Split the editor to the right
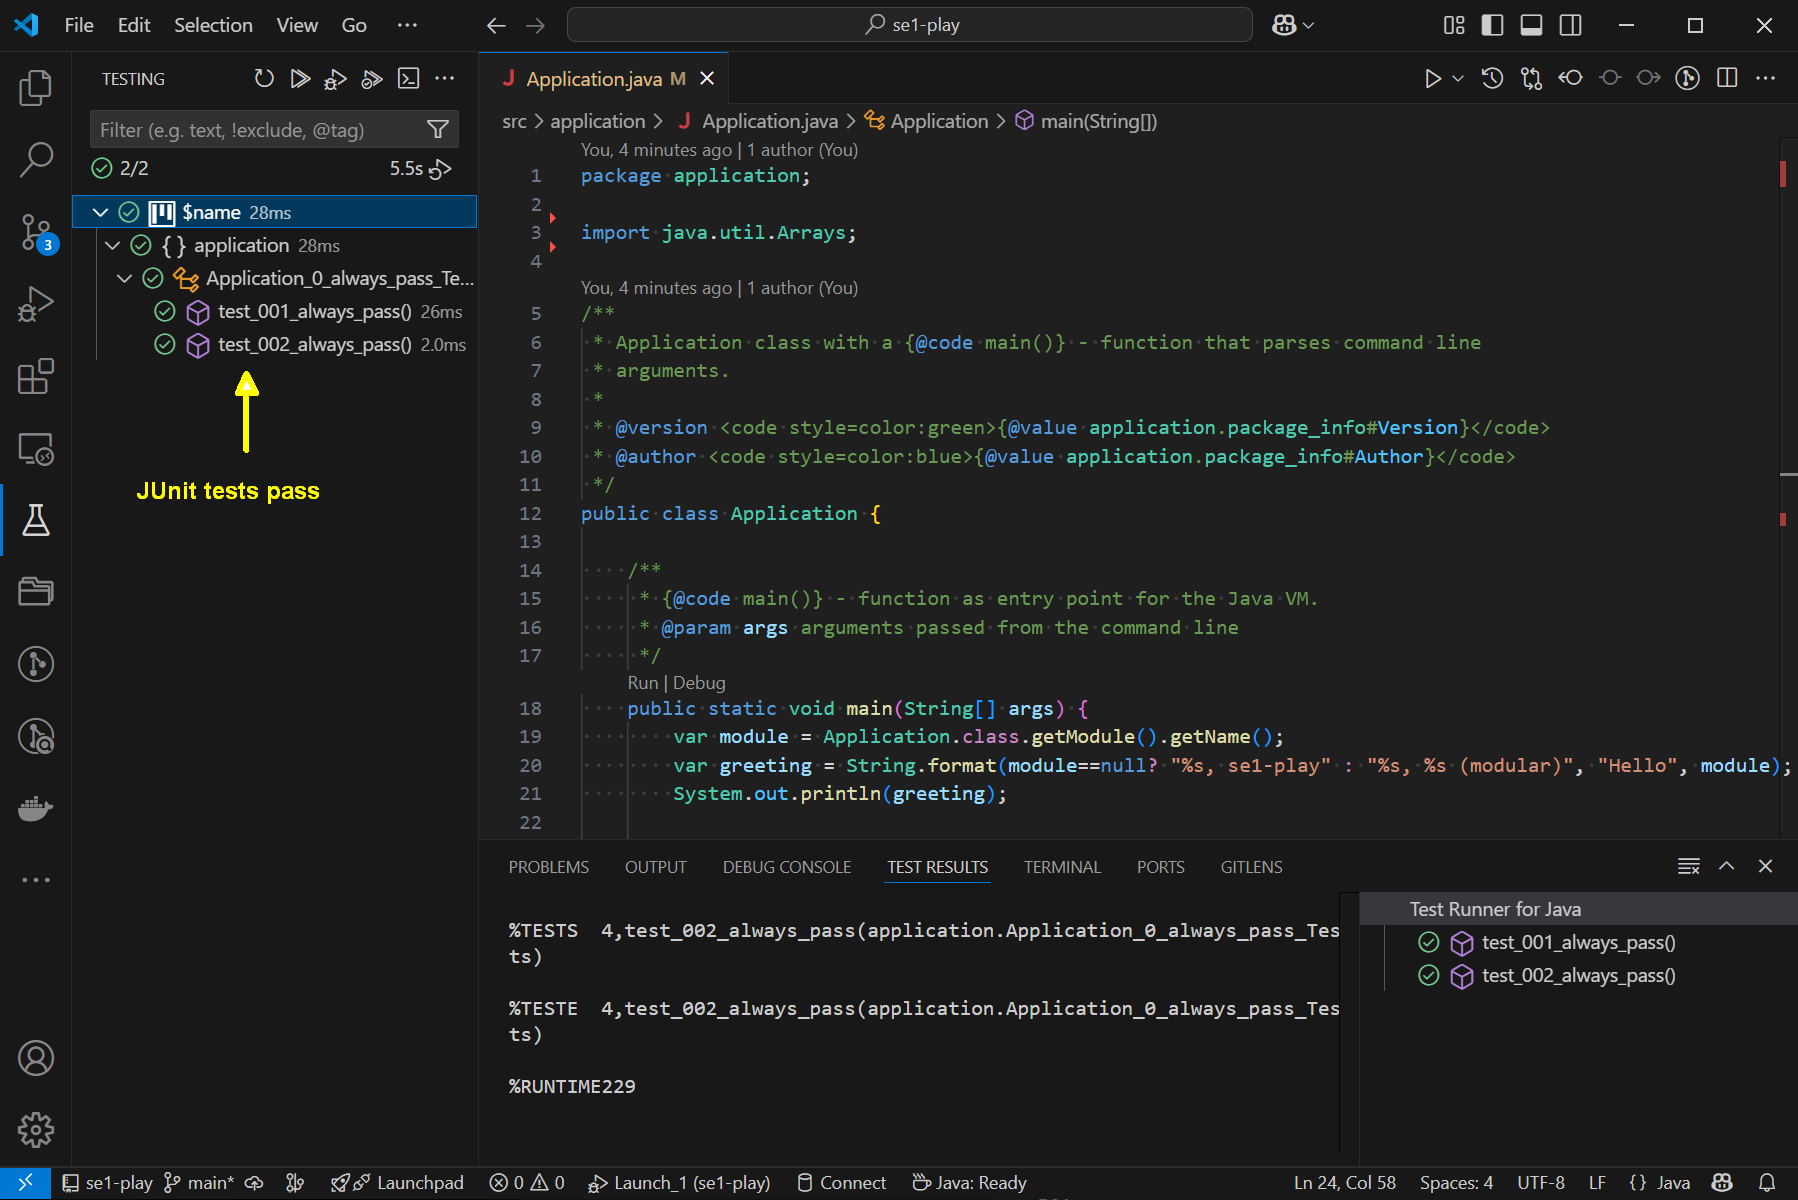 pyautogui.click(x=1727, y=78)
